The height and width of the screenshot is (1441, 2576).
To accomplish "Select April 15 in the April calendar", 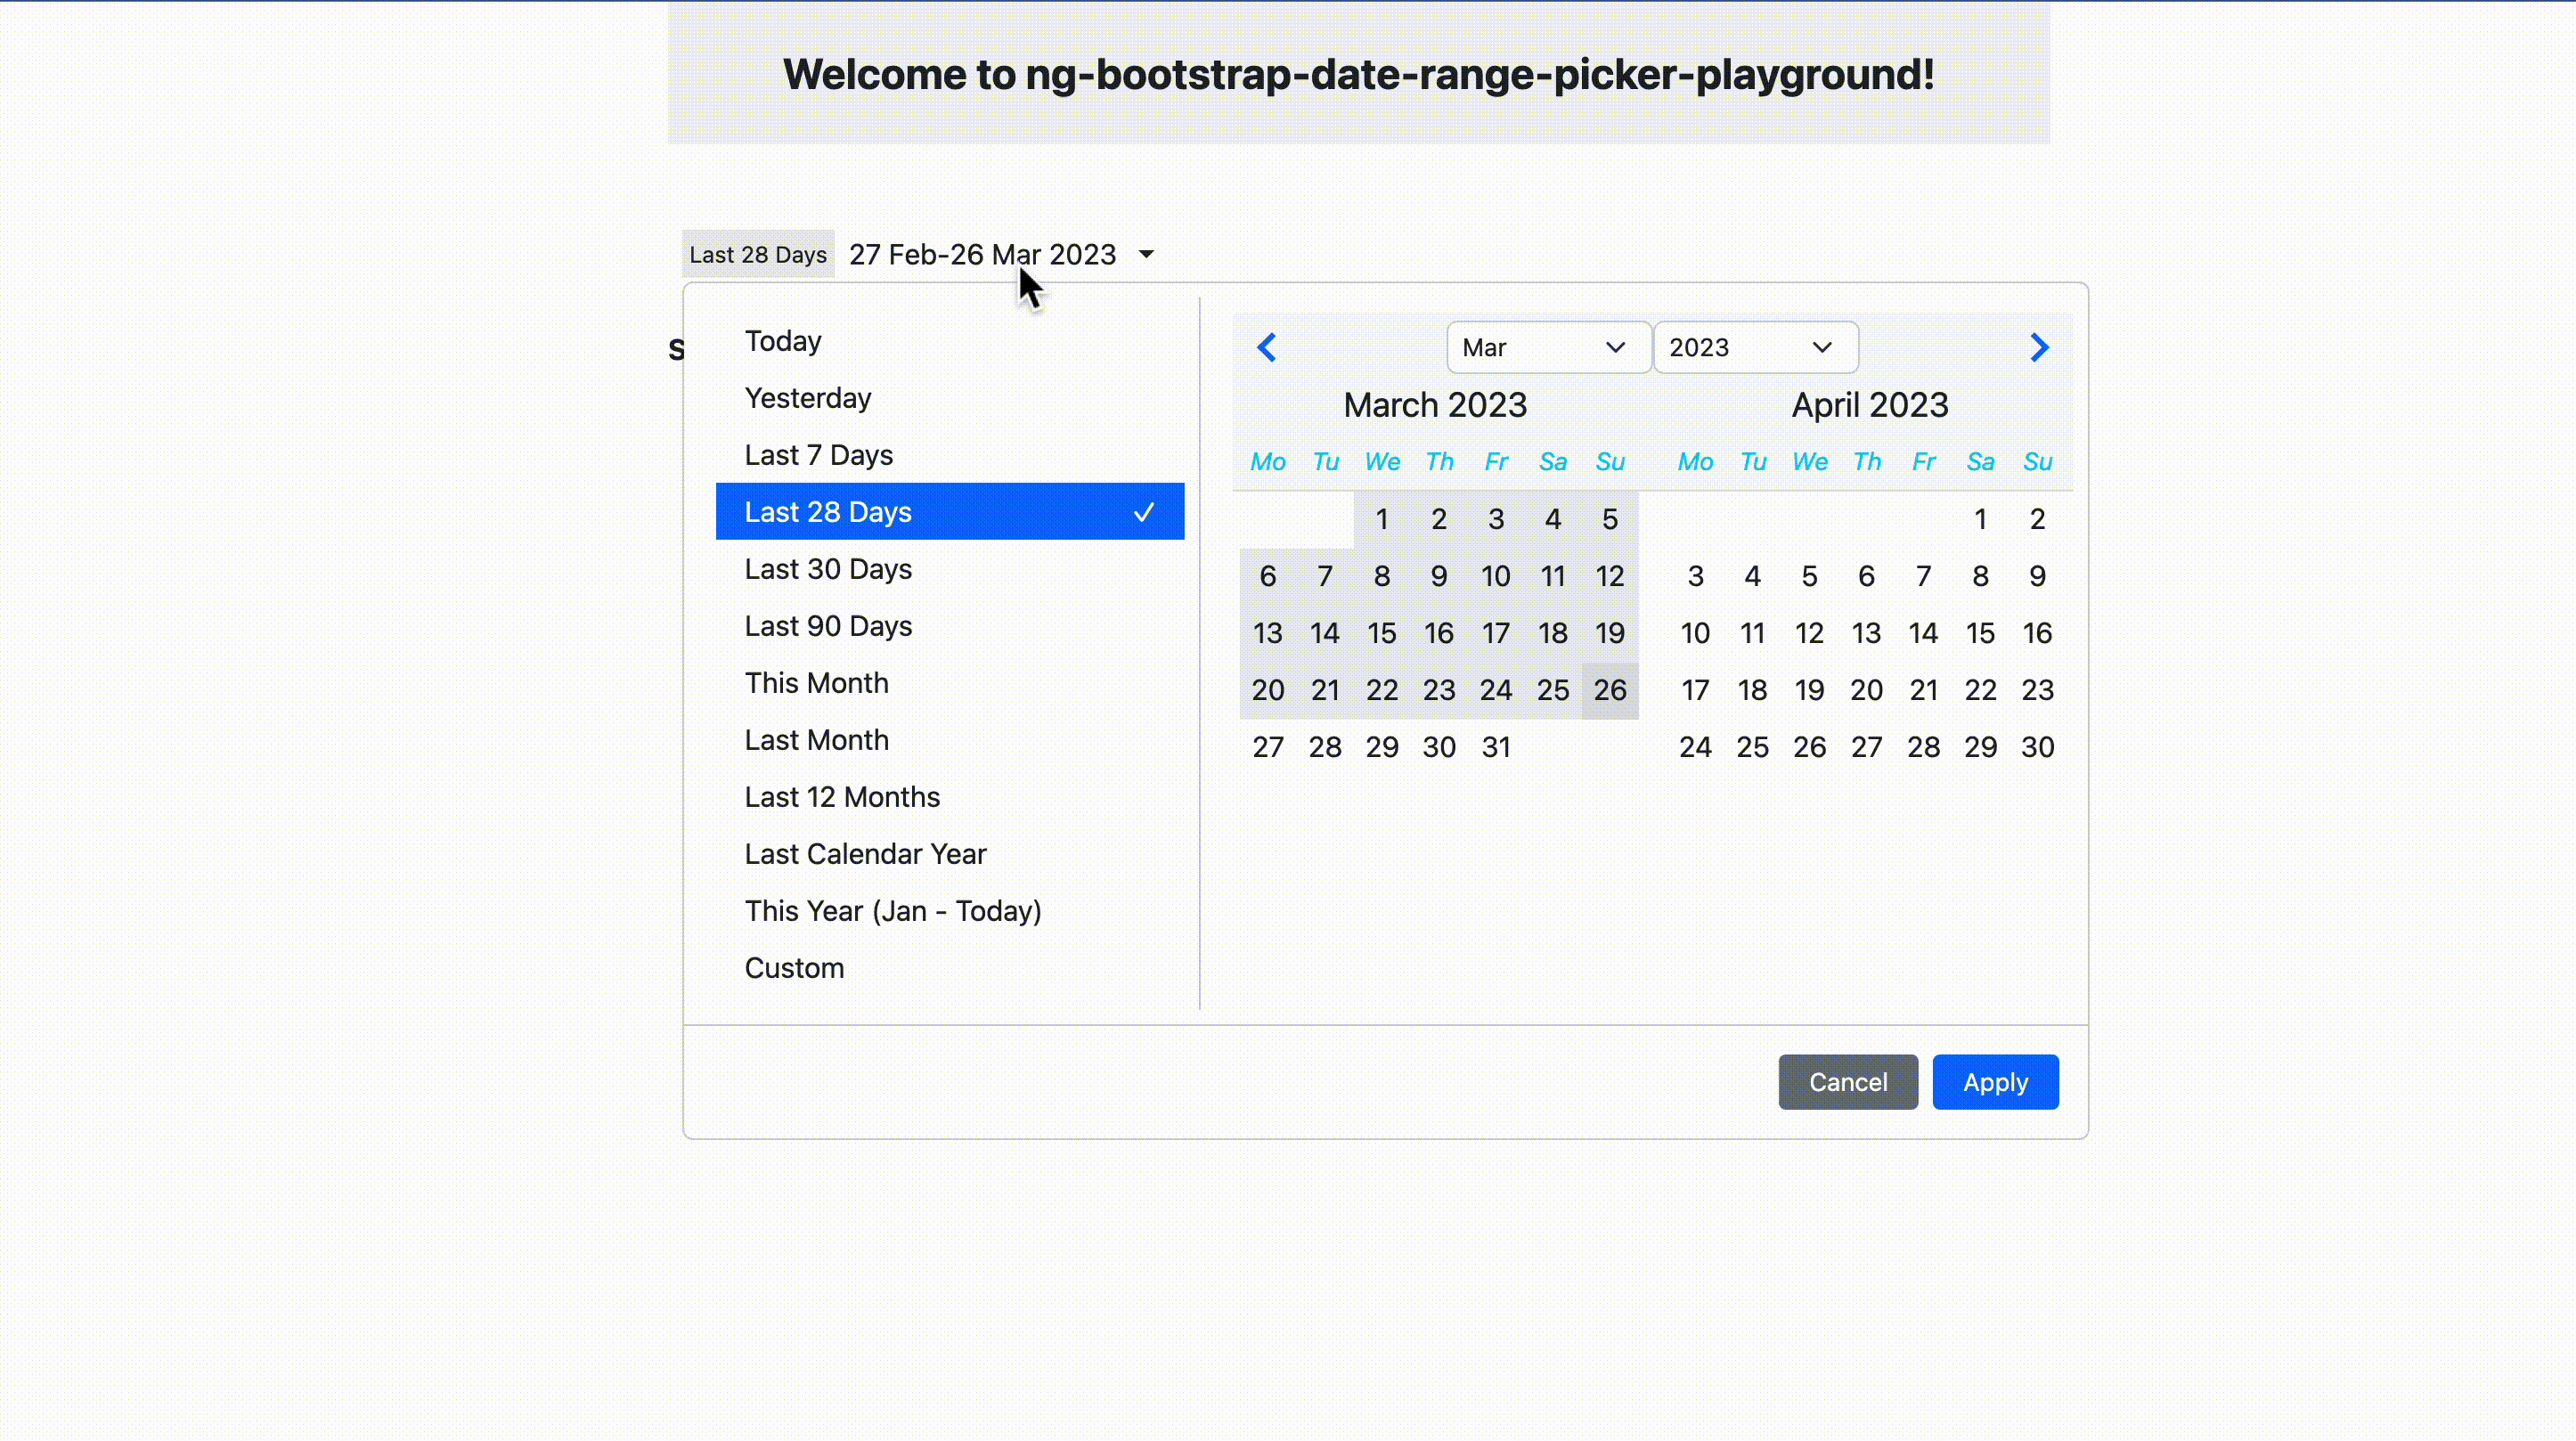I will [1979, 633].
